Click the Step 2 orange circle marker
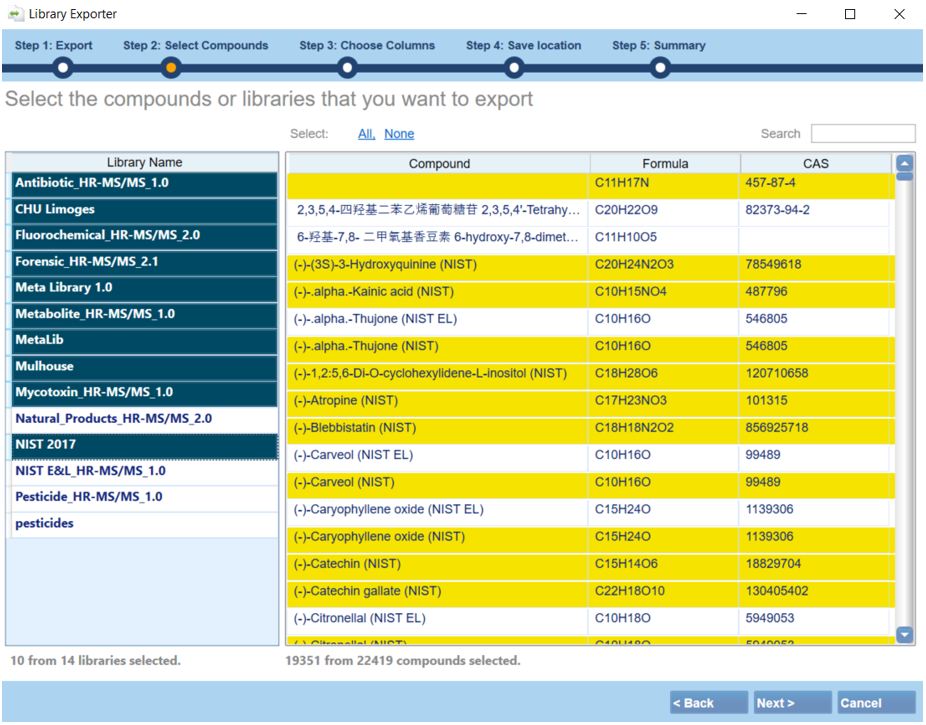Screen dimensions: 926x725 click(x=171, y=68)
